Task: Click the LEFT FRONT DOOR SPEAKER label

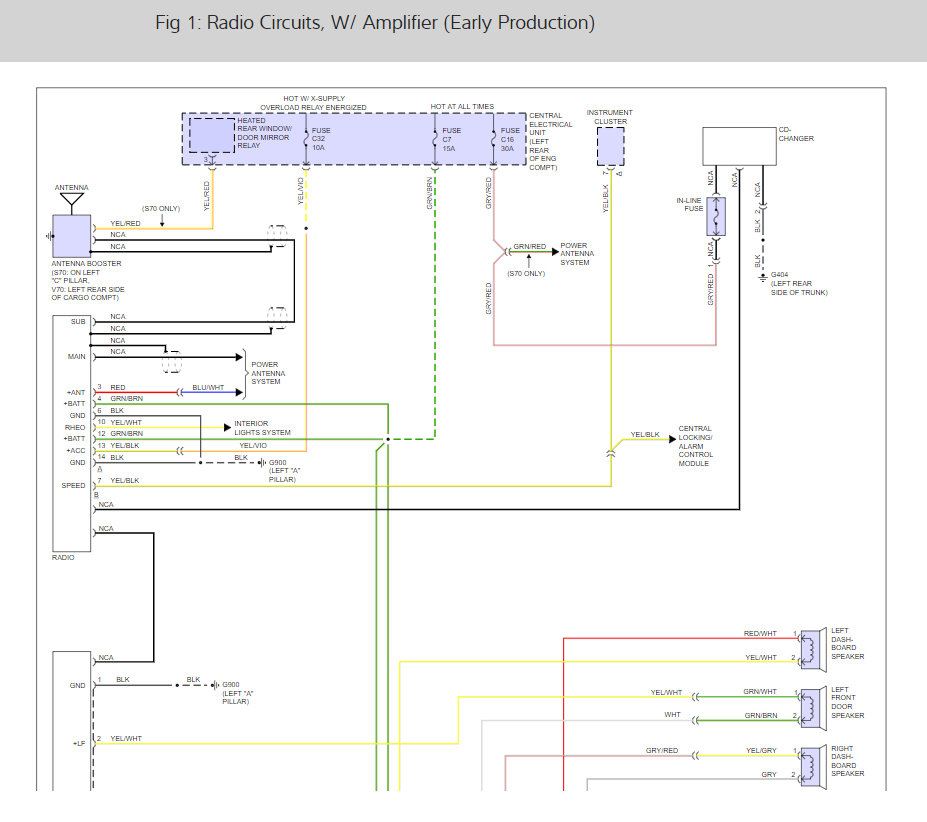Action: [847, 703]
